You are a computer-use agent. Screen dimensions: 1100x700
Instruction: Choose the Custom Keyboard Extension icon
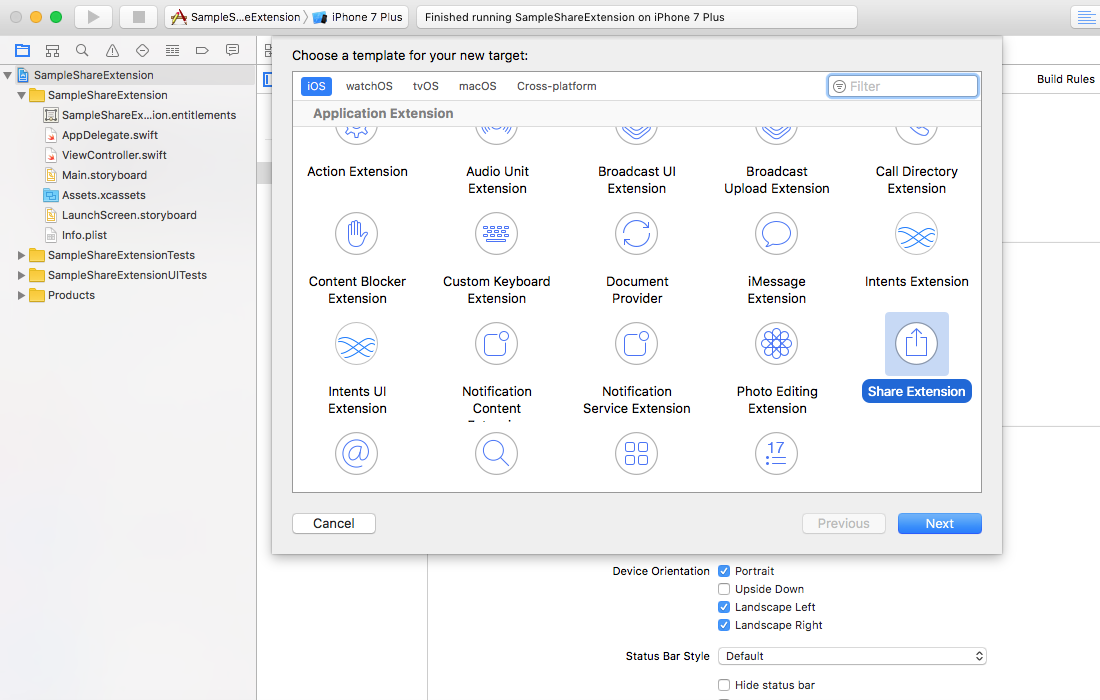point(496,234)
